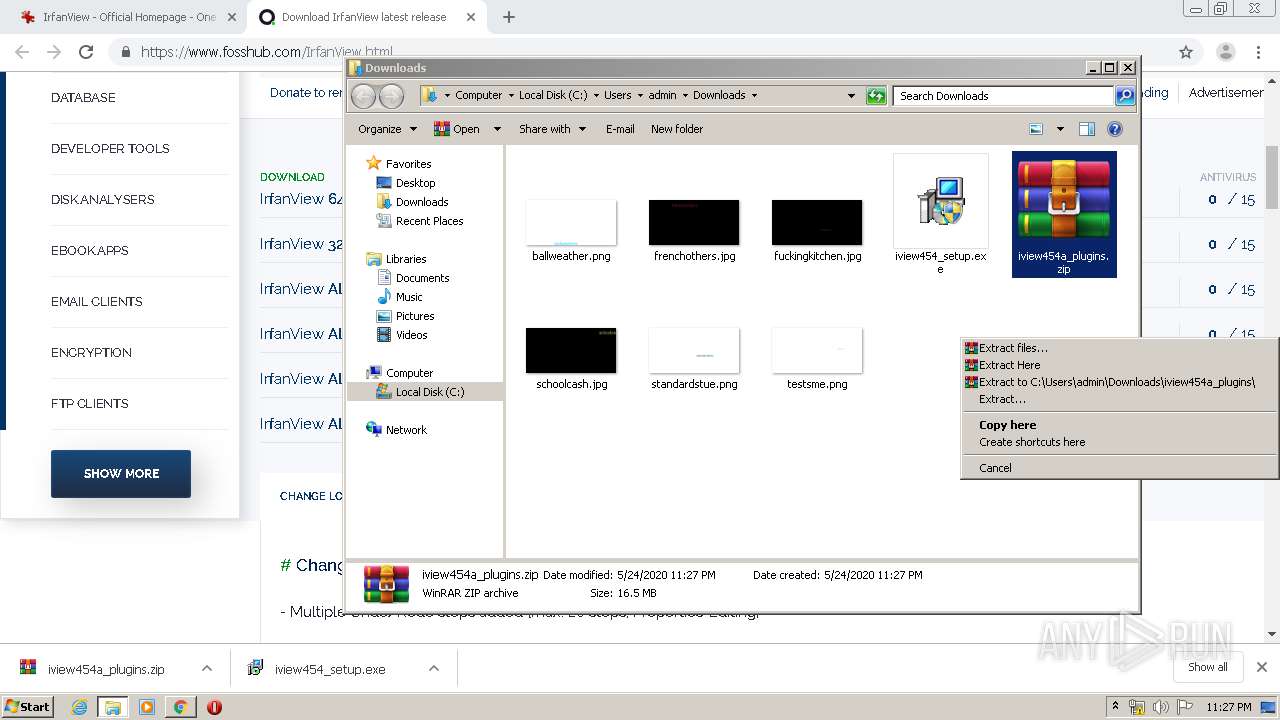Viewport: 1280px width, 720px height.
Task: Click the browser reload button
Action: pos(86,52)
